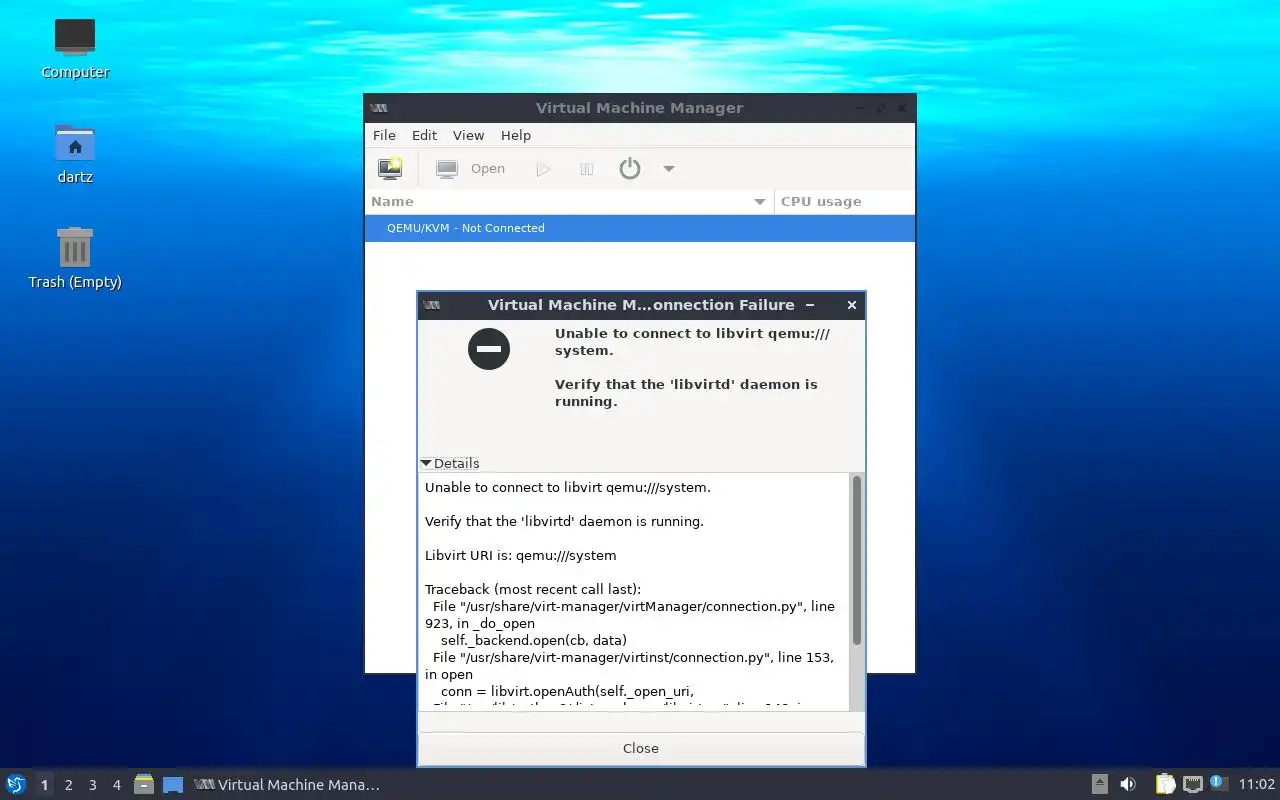
Task: Click the Details text area scrollbar
Action: 856,560
